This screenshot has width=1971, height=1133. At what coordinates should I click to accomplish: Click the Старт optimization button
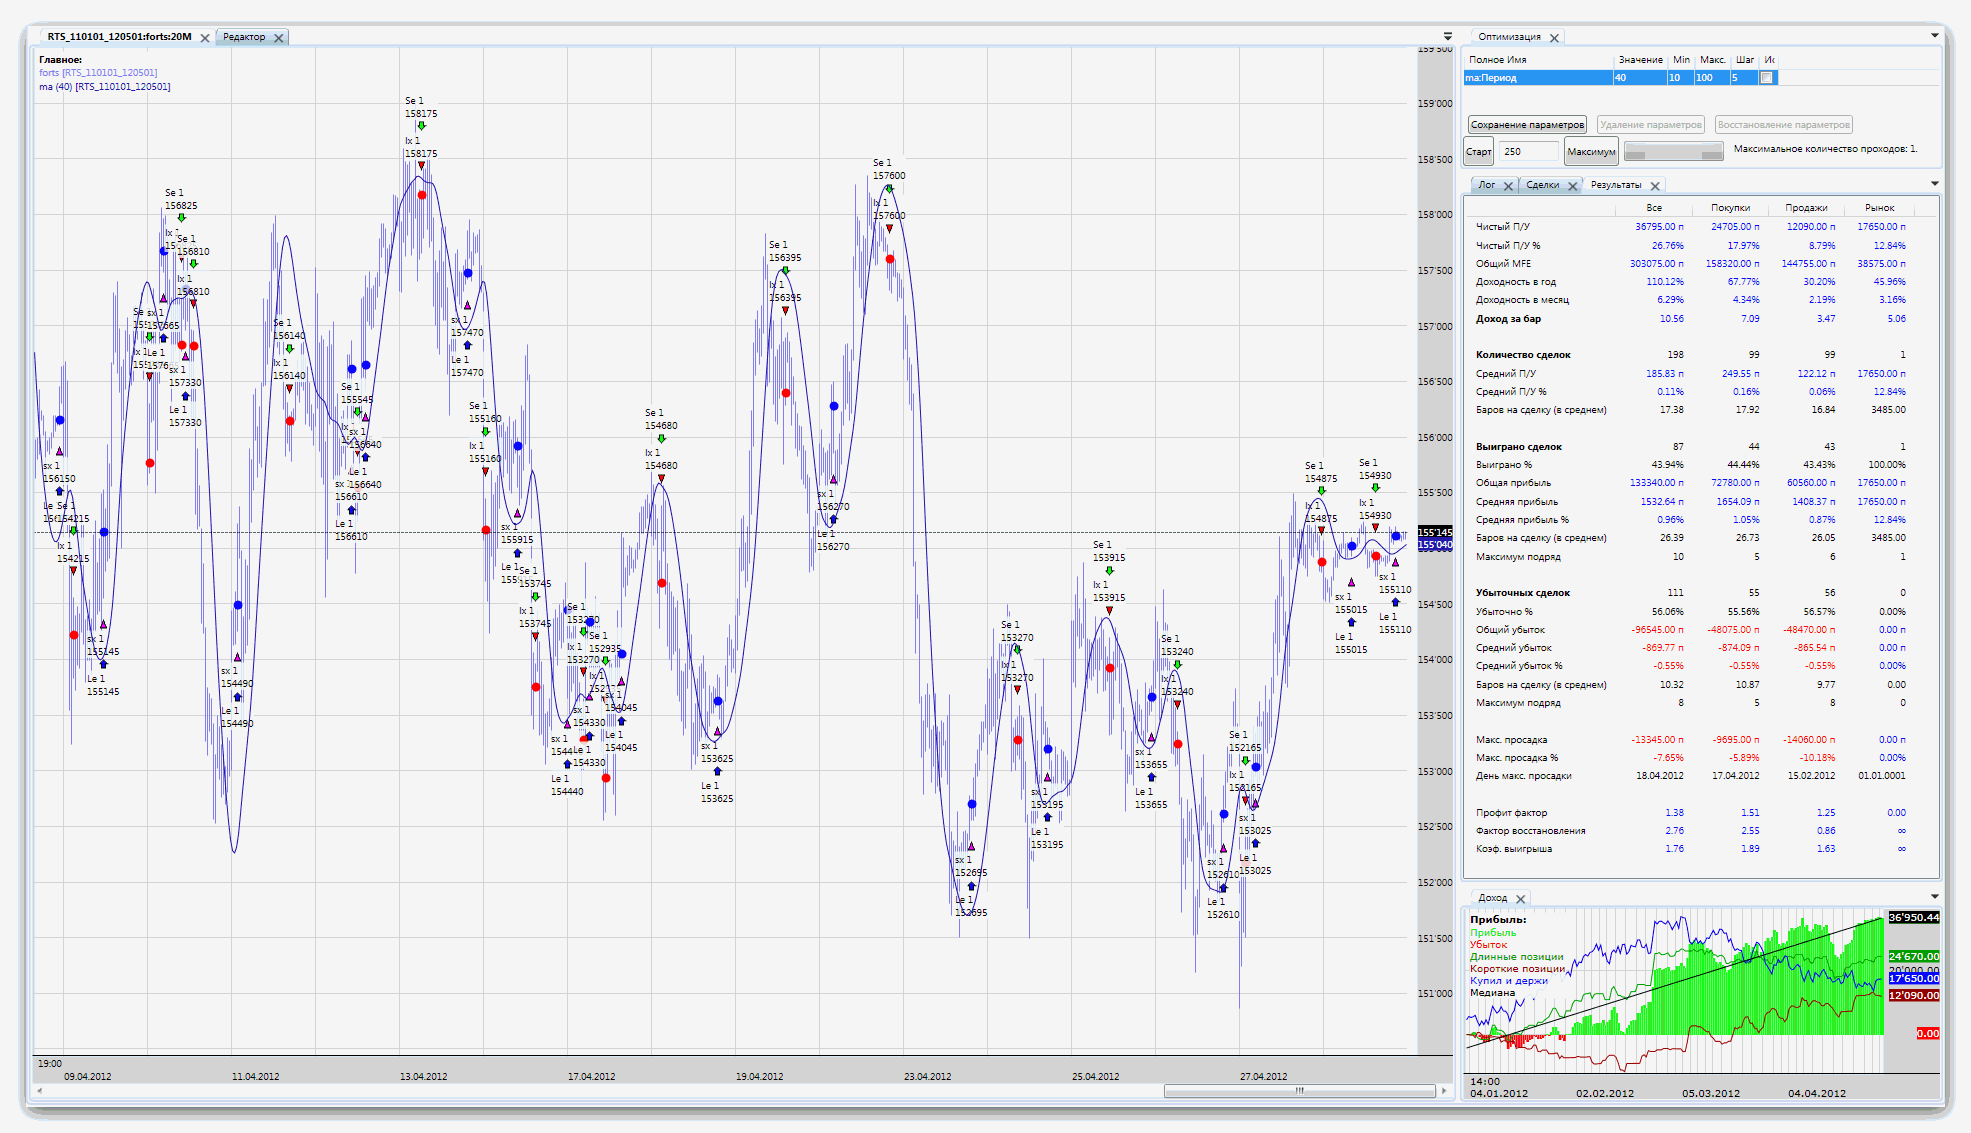click(1478, 152)
